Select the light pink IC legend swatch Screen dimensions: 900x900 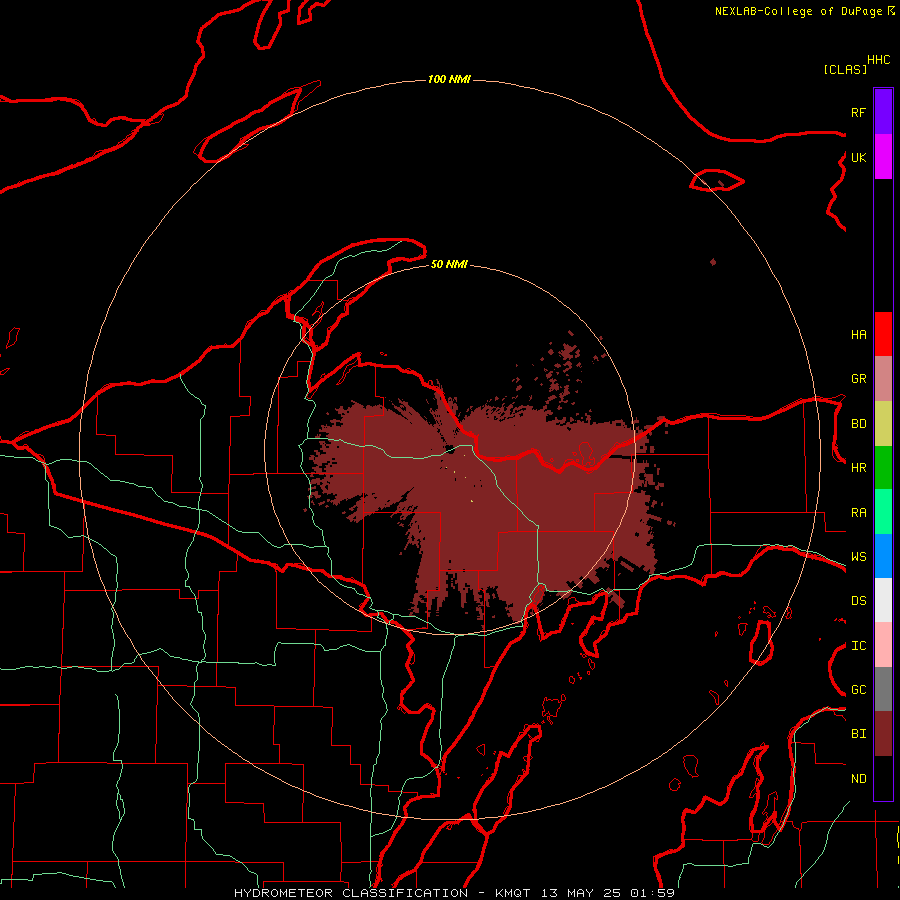click(x=883, y=645)
